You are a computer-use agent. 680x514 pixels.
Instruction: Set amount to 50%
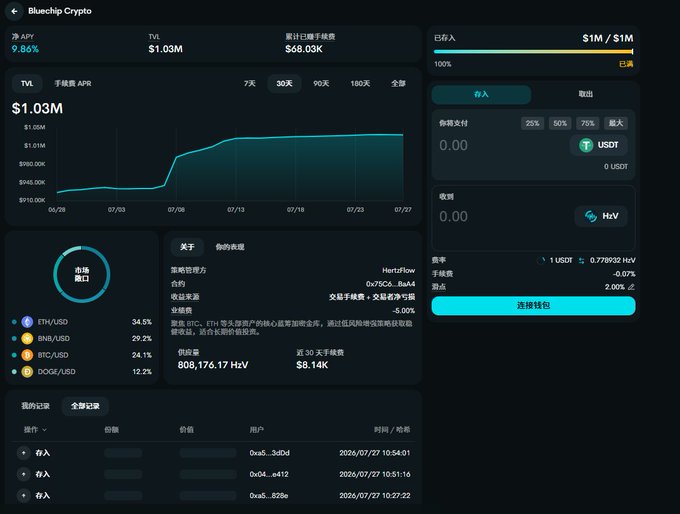(560, 123)
